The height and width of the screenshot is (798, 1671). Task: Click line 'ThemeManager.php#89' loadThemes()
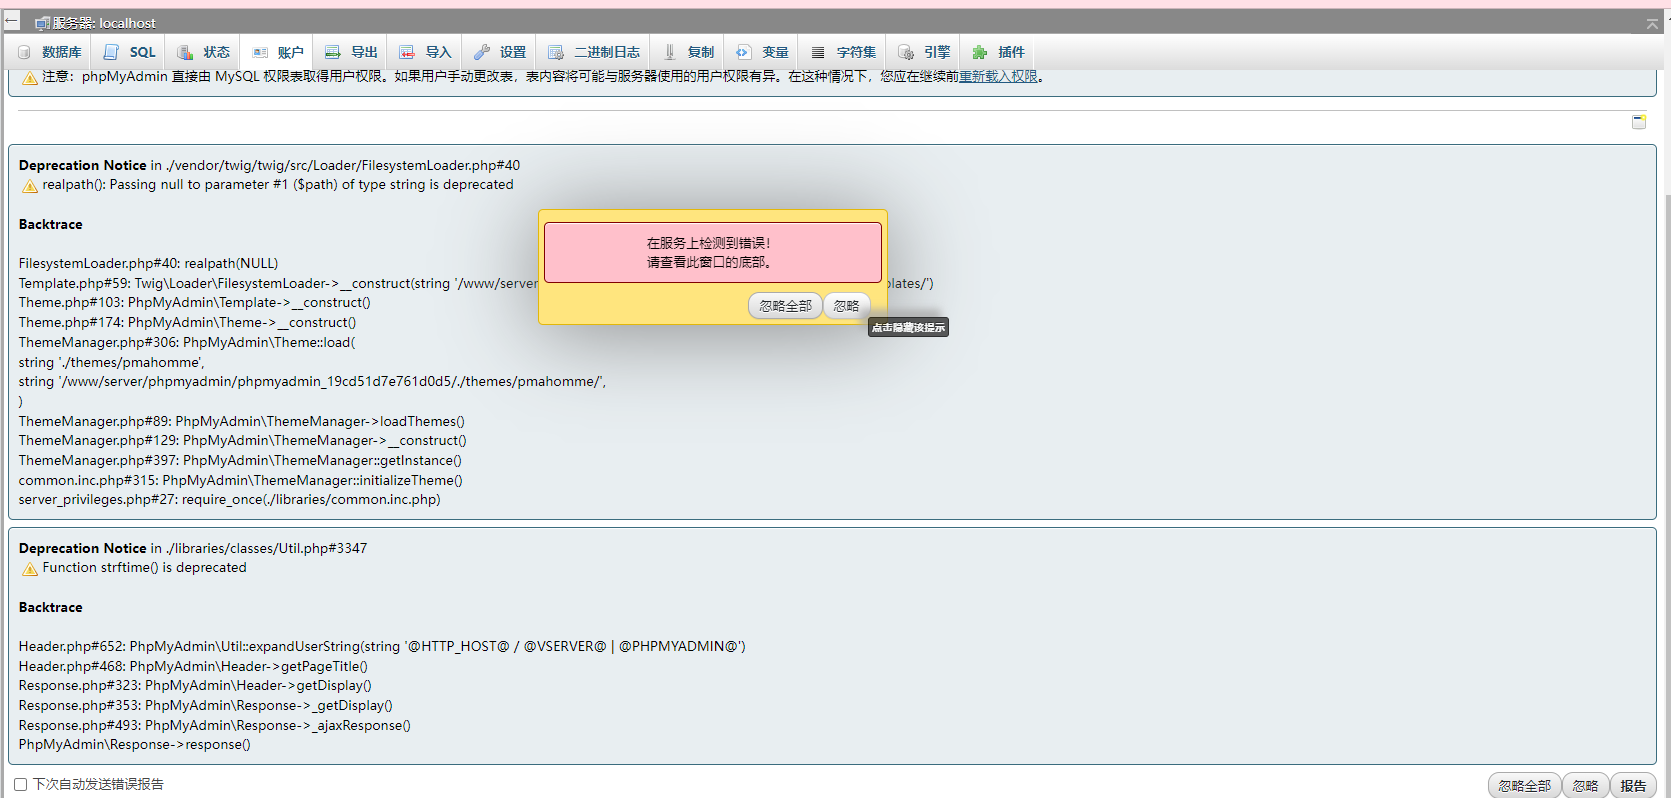click(x=241, y=422)
